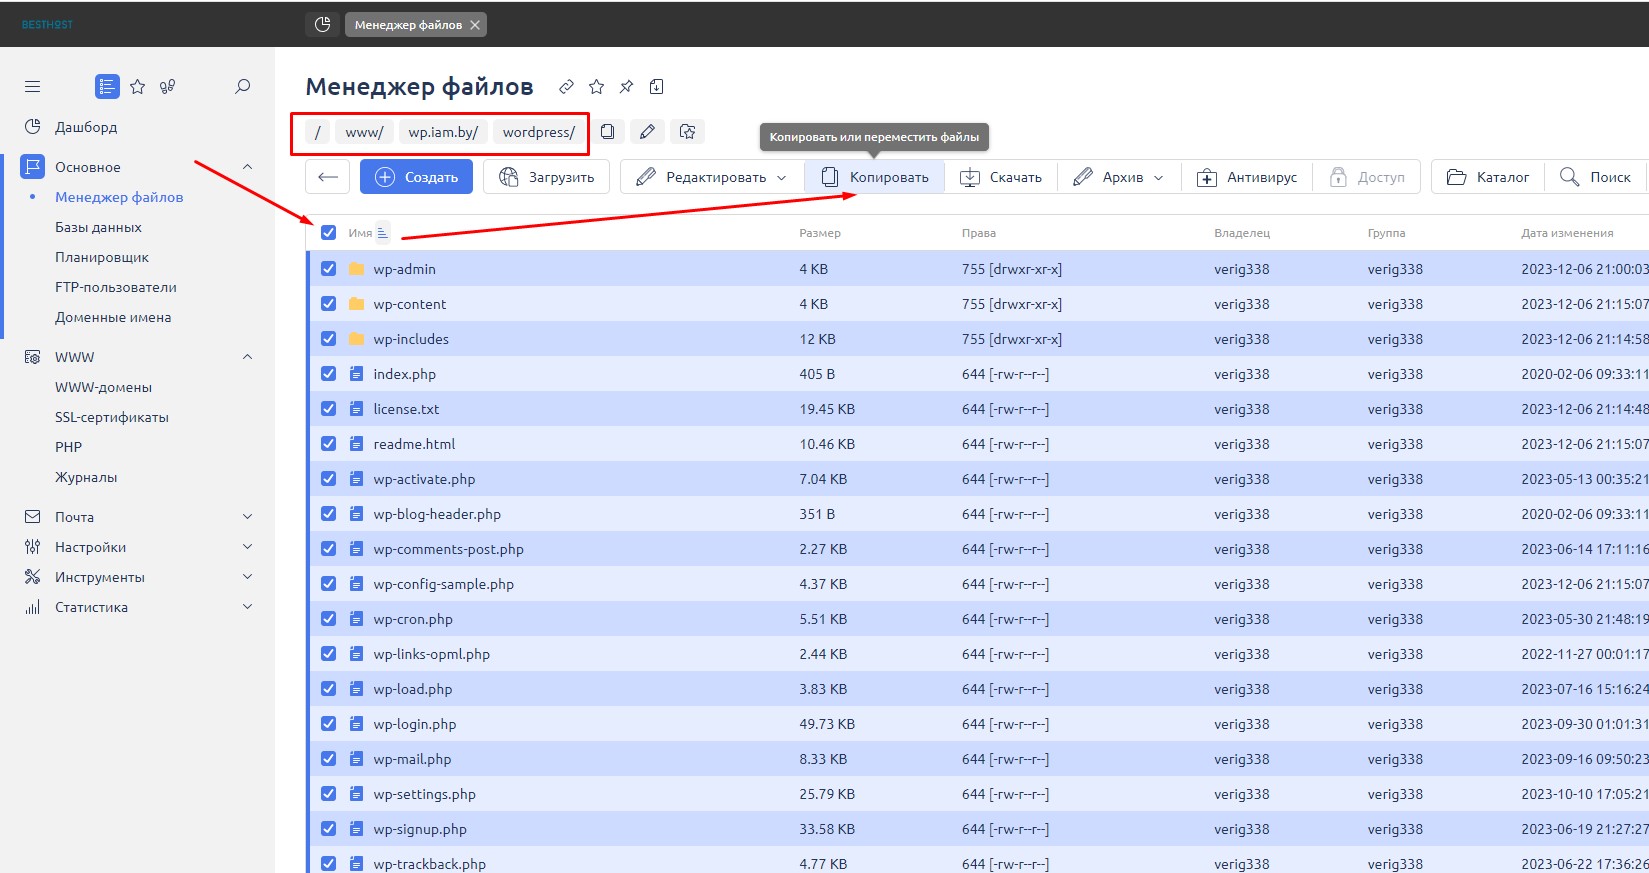
Task: Open Базы данных in the sidebar menu
Action: point(98,227)
